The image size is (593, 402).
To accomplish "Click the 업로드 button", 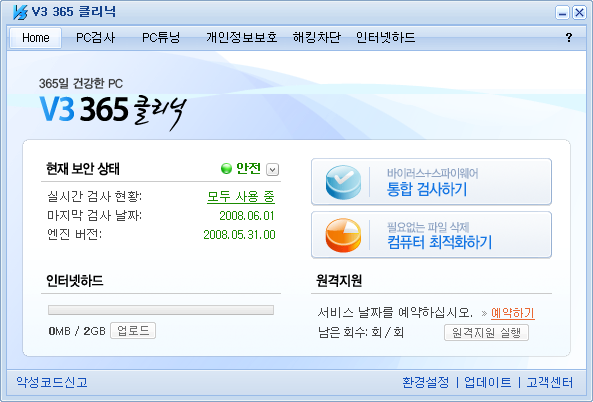I will pos(133,331).
